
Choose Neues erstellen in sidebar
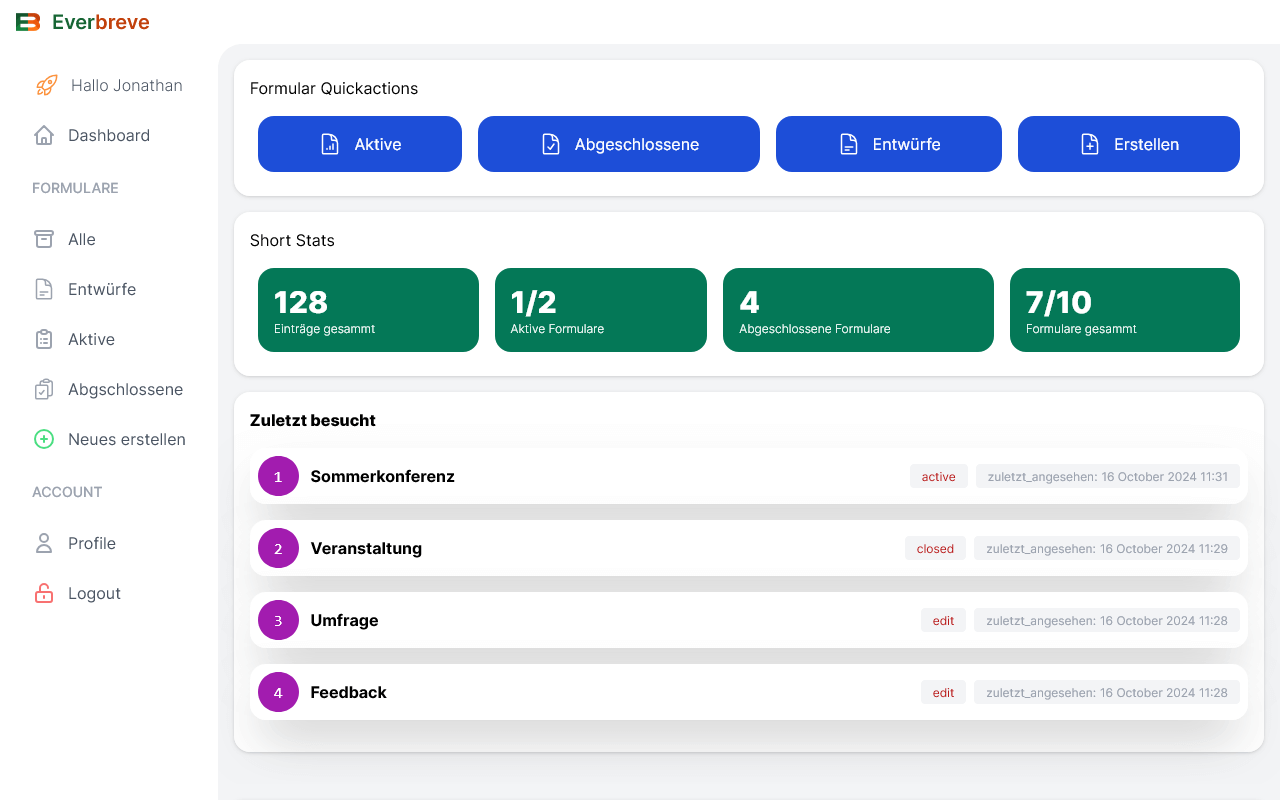pos(109,439)
